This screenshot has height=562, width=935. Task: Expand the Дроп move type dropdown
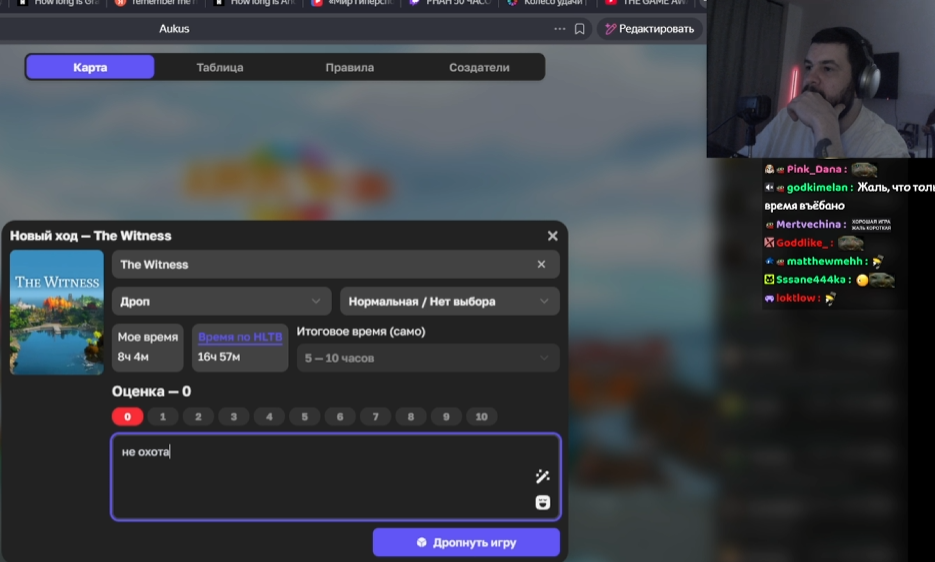221,301
